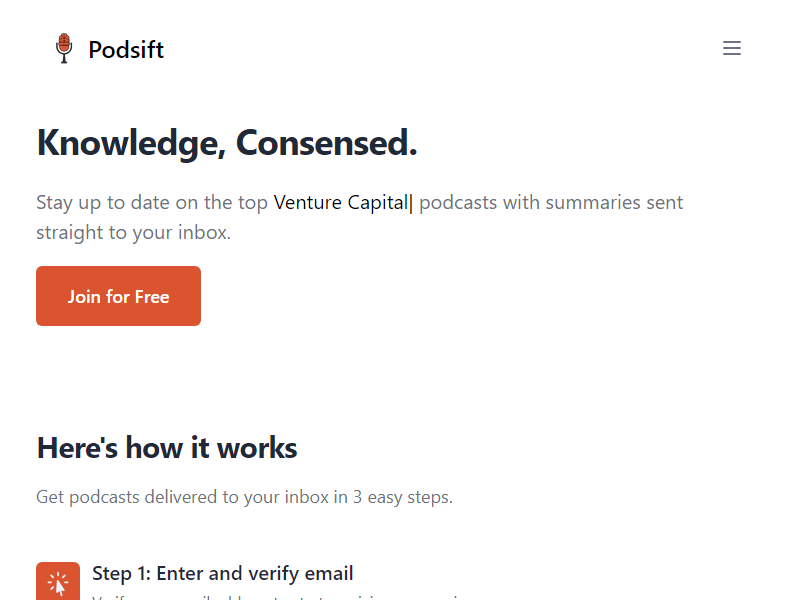800x600 pixels.
Task: Click the "Step 1:" label
Action: click(x=122, y=573)
